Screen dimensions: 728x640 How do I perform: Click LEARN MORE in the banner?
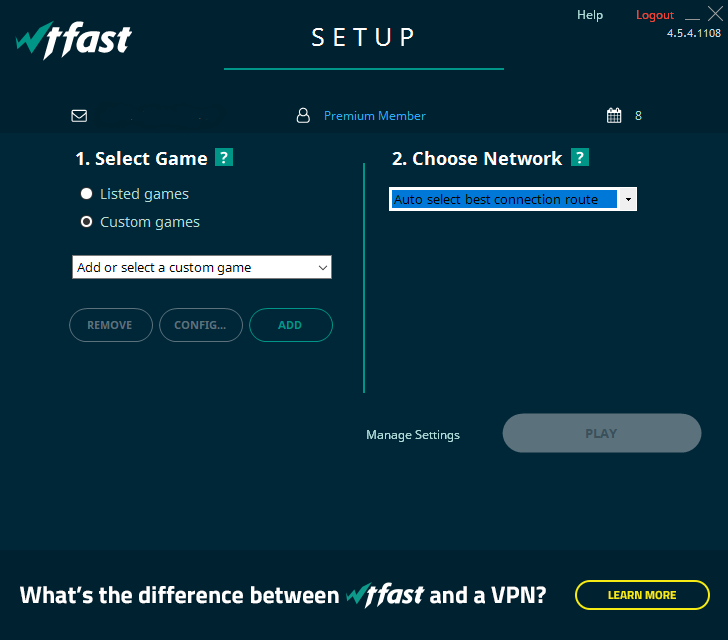point(642,595)
